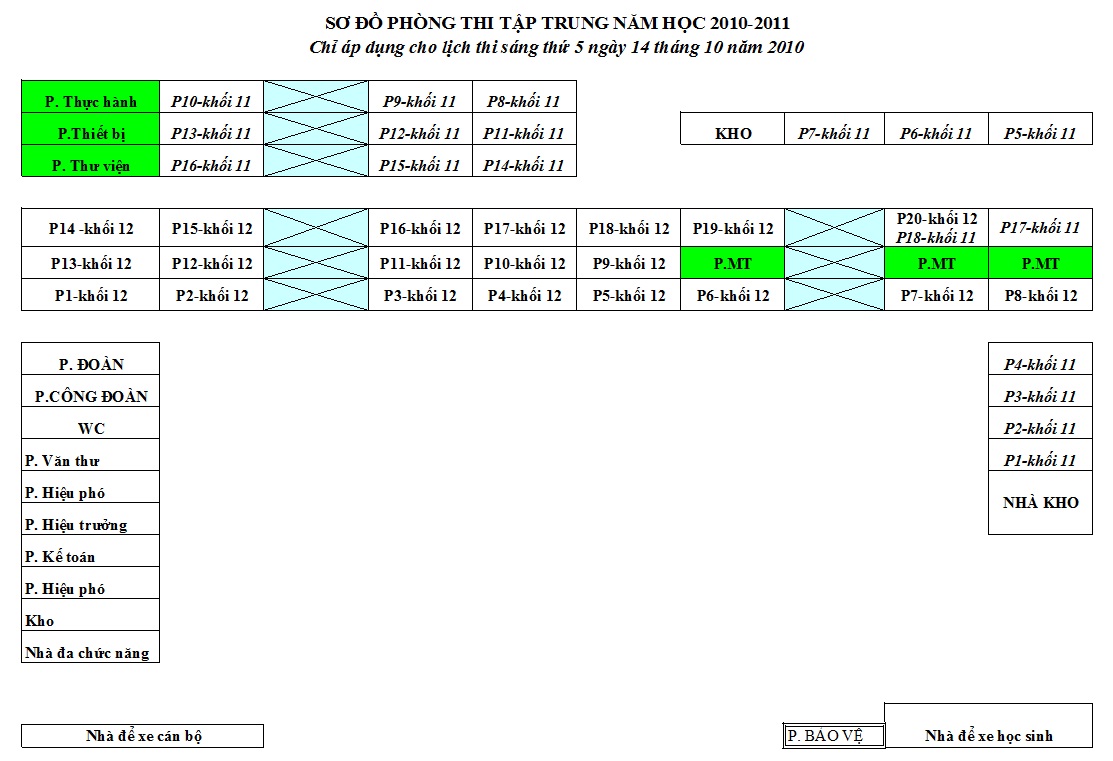This screenshot has width=1113, height=761.
Task: Select the "P. BẢO VỆ" cell
Action: (x=833, y=736)
